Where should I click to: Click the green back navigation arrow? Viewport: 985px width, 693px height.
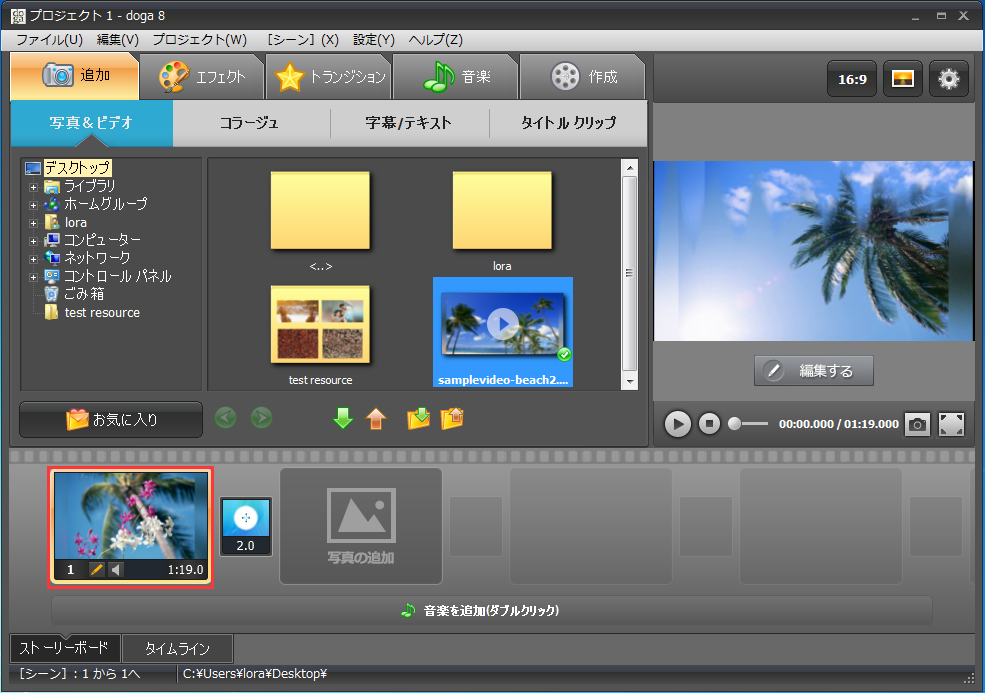pyautogui.click(x=226, y=418)
